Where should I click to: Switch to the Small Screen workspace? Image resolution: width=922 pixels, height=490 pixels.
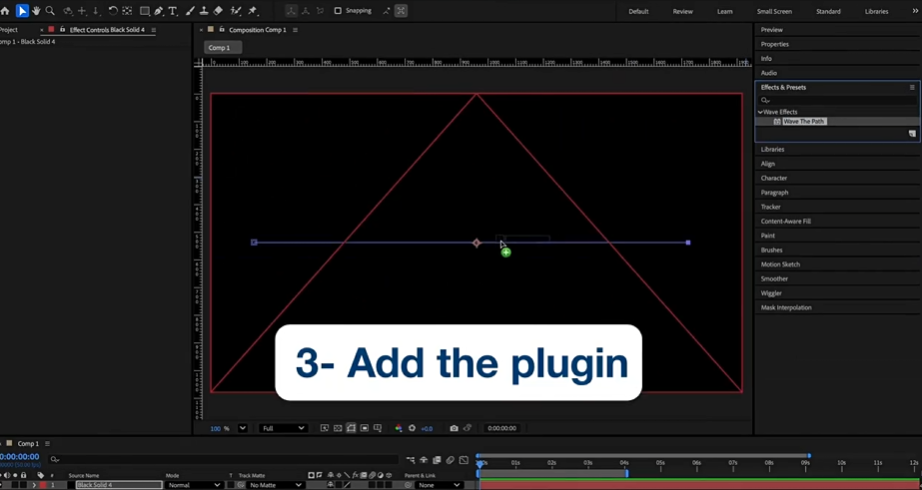[x=774, y=11]
